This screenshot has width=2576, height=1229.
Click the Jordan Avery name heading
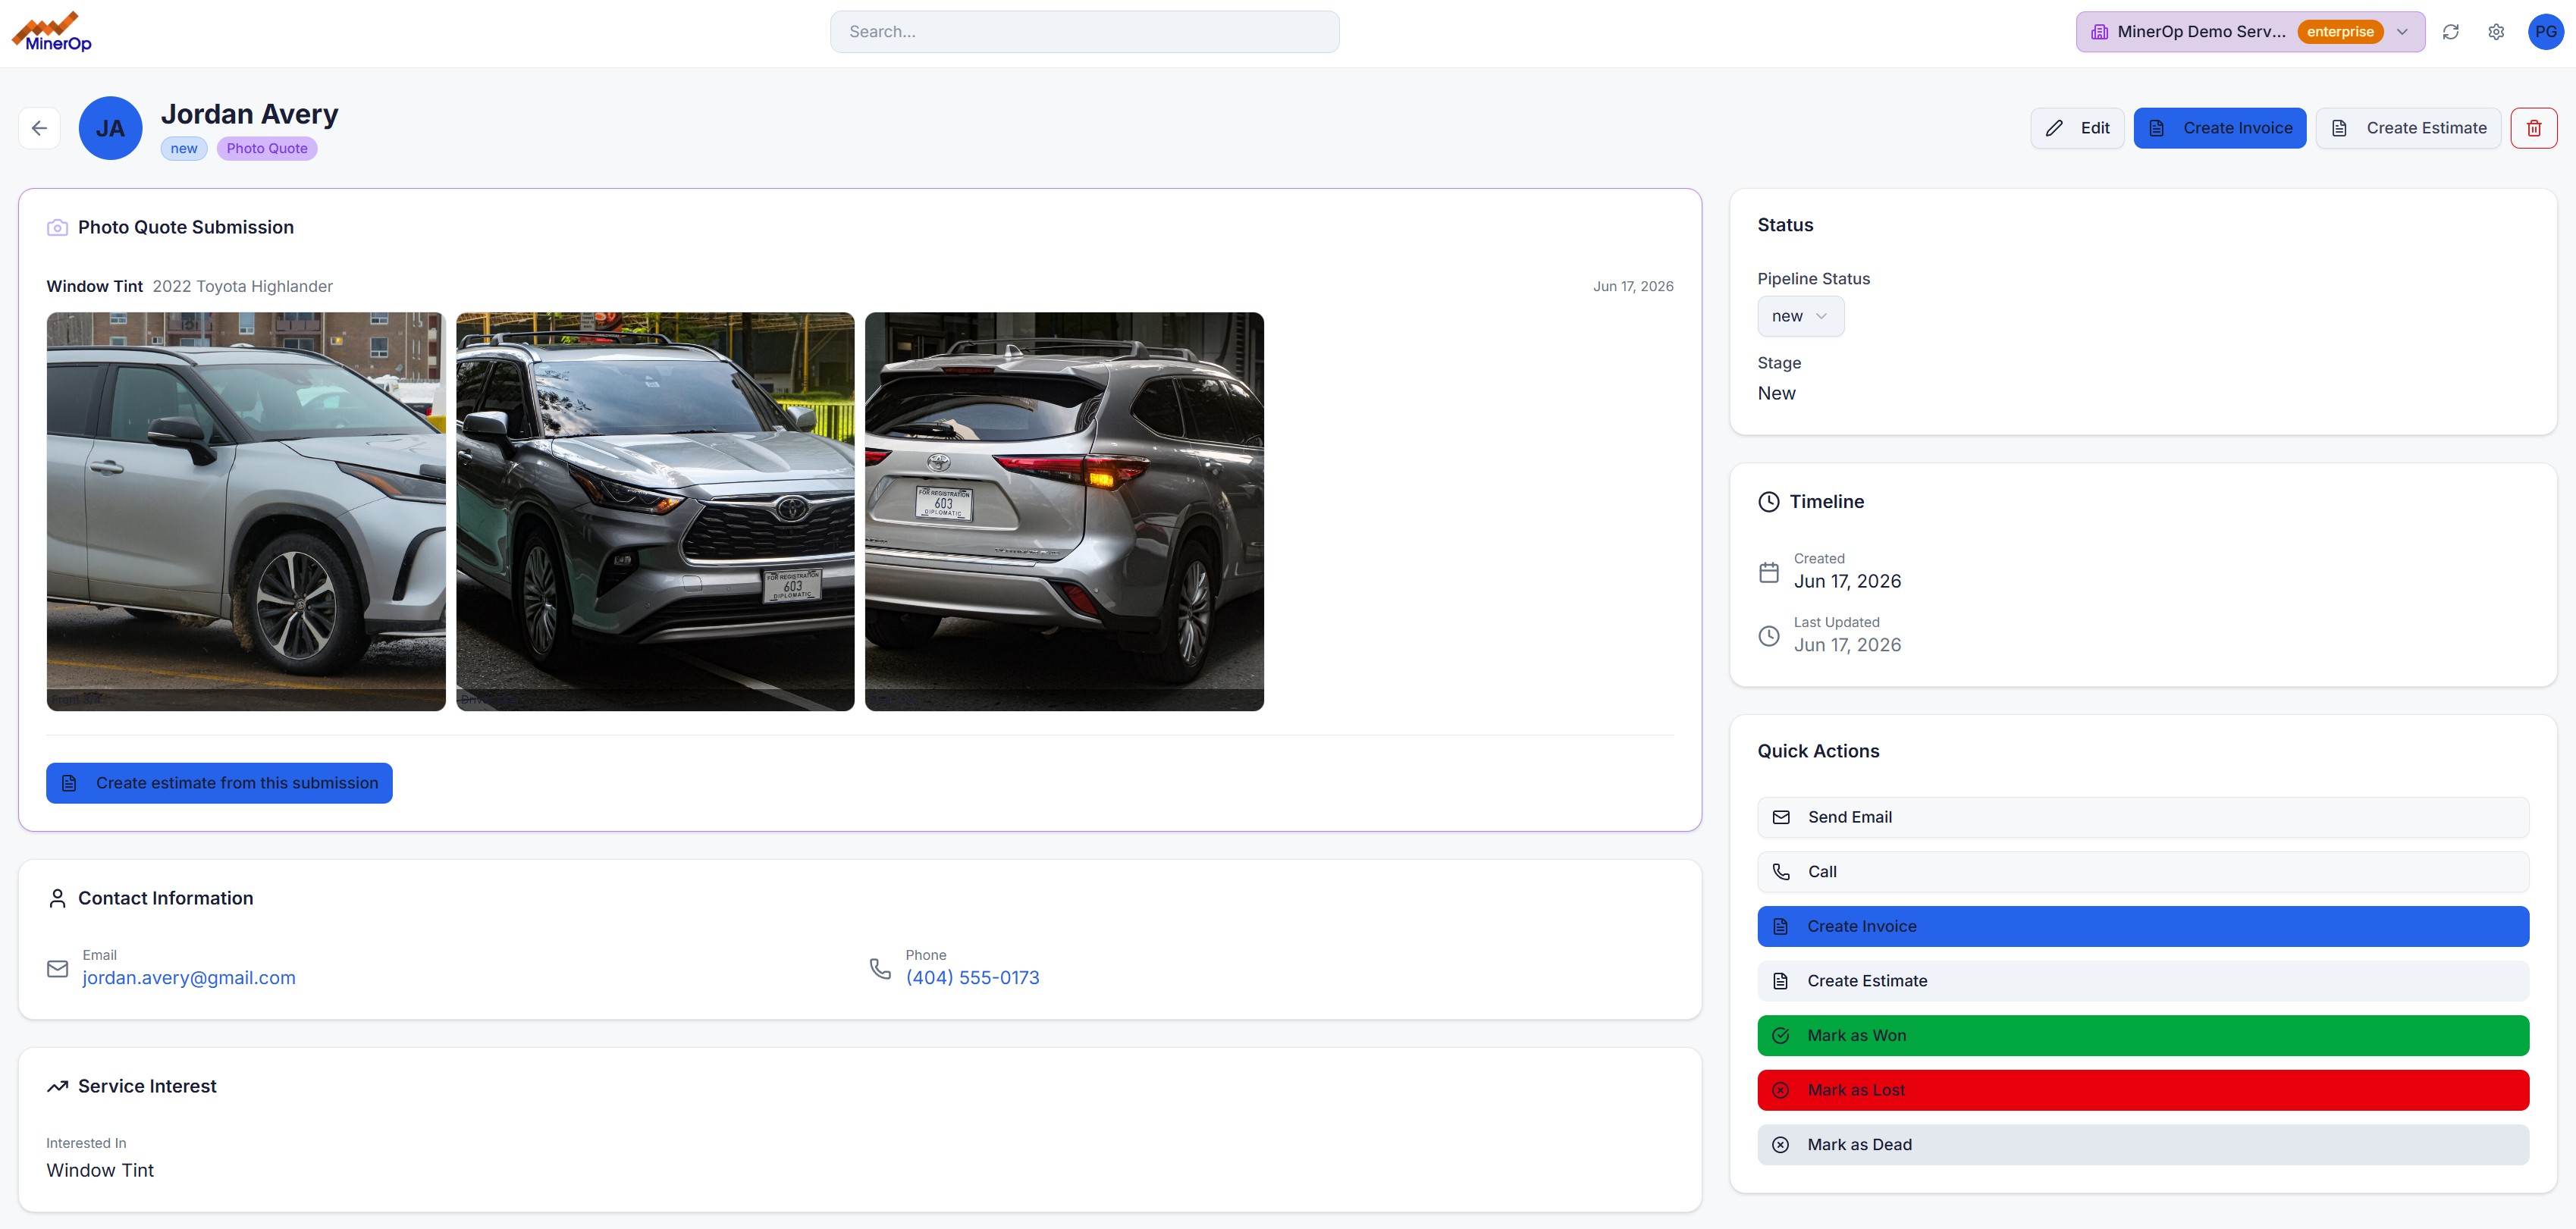coord(249,114)
